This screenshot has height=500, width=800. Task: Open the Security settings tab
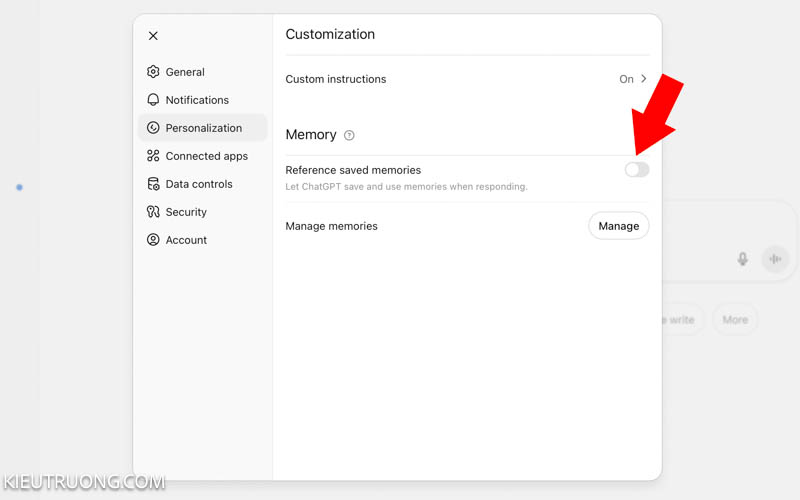[x=186, y=212]
